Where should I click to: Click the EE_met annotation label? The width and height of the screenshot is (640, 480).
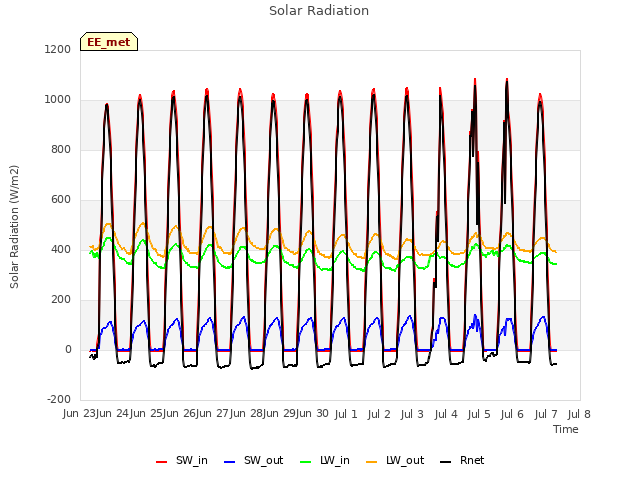[109, 42]
